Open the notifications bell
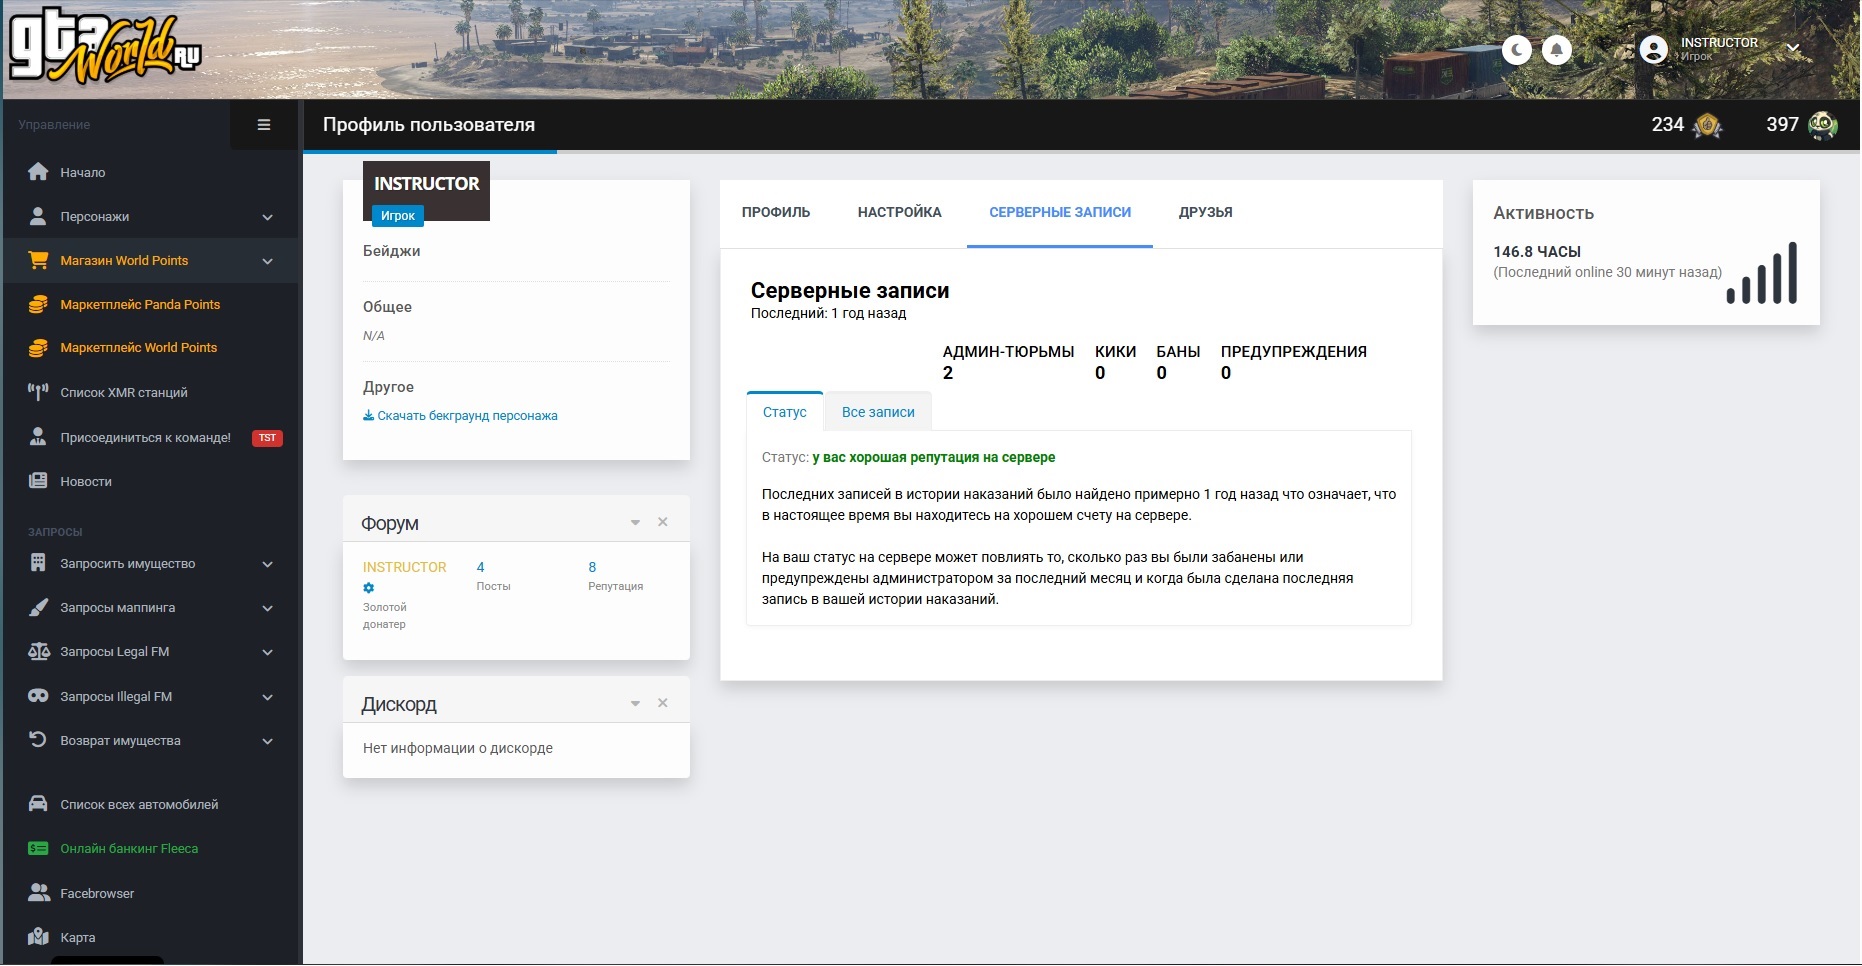This screenshot has width=1862, height=966. [1556, 49]
